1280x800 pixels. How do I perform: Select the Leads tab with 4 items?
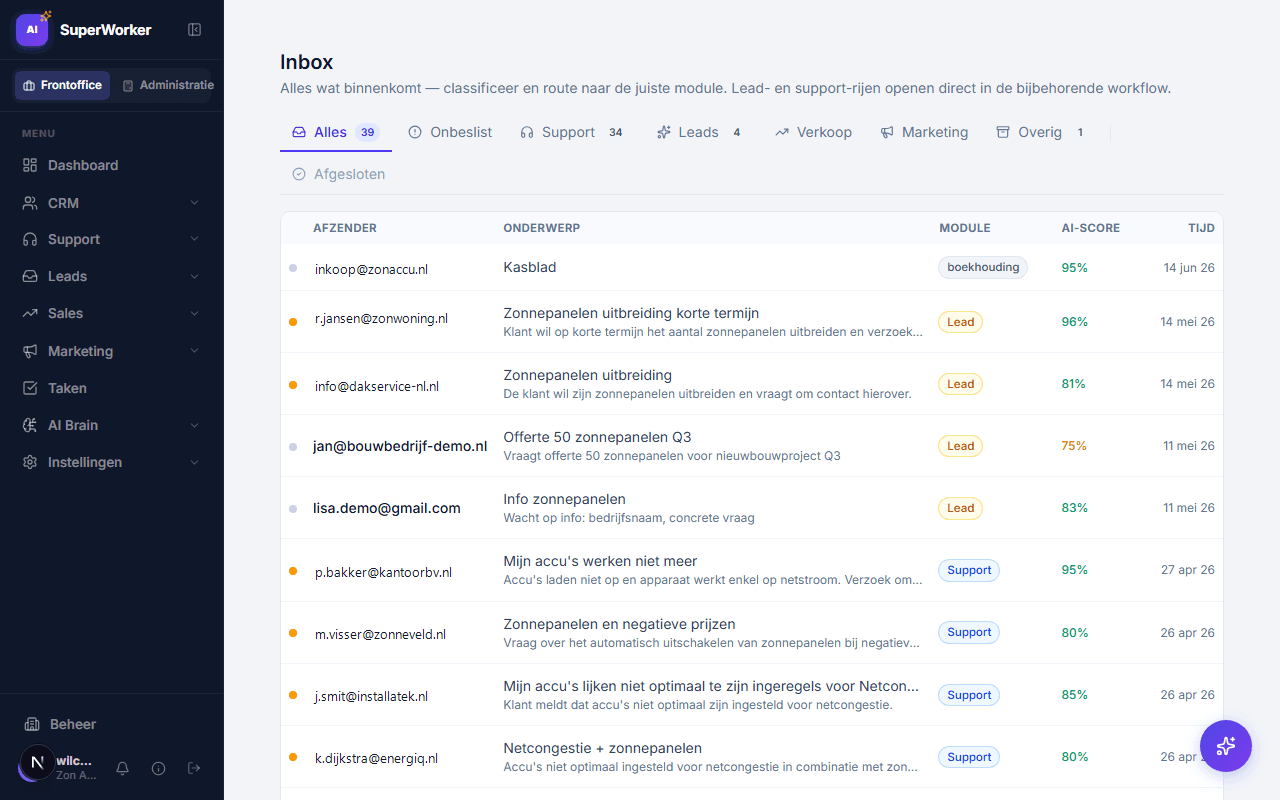click(699, 132)
